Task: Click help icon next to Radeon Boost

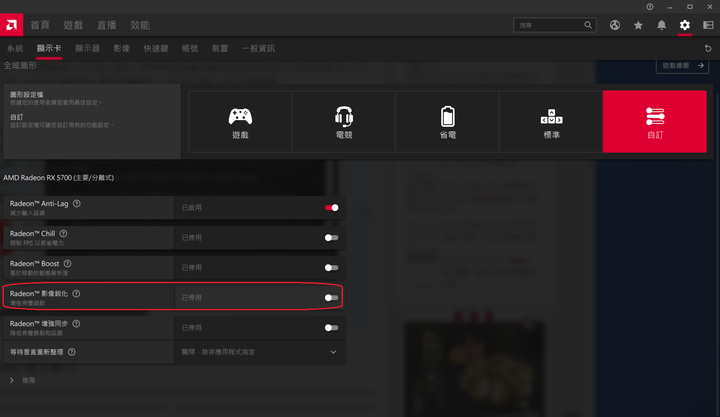Action: [x=68, y=264]
